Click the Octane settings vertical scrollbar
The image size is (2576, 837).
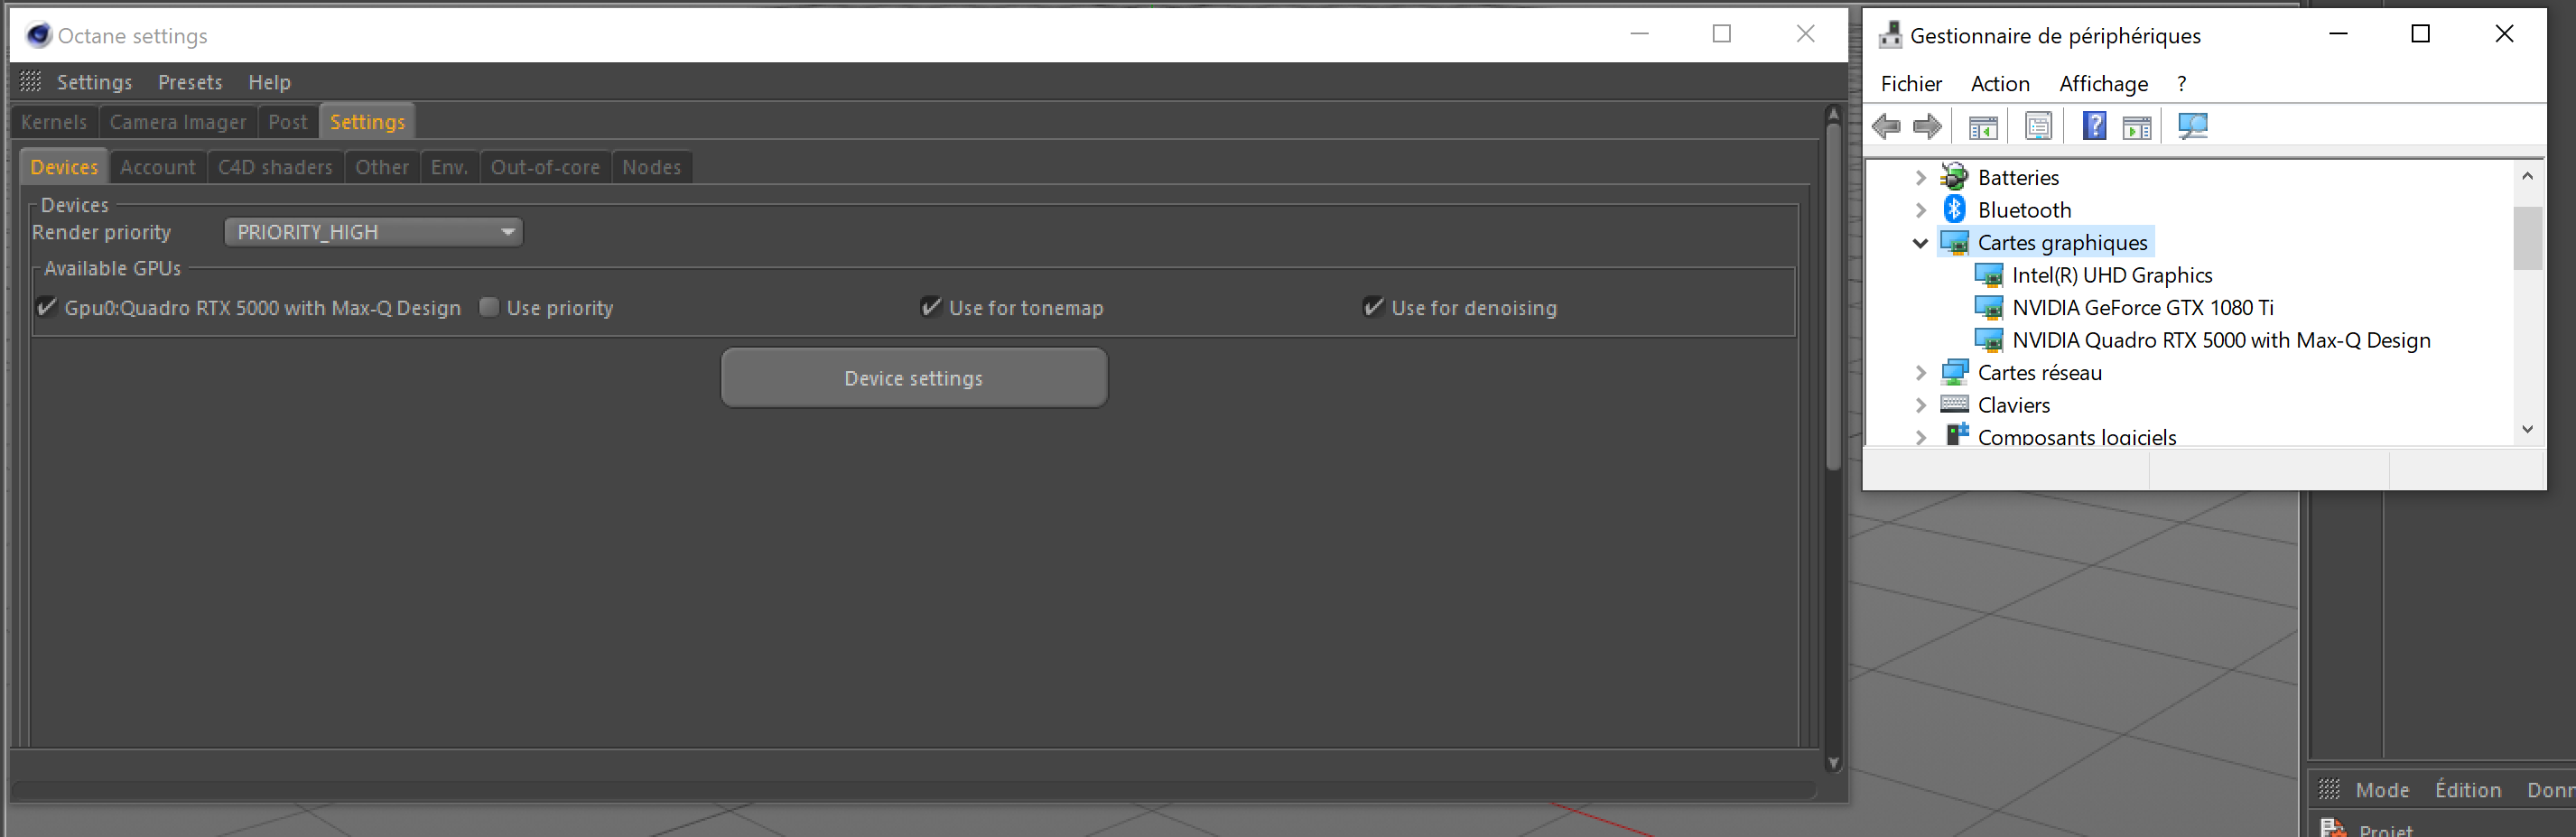pyautogui.click(x=1833, y=297)
